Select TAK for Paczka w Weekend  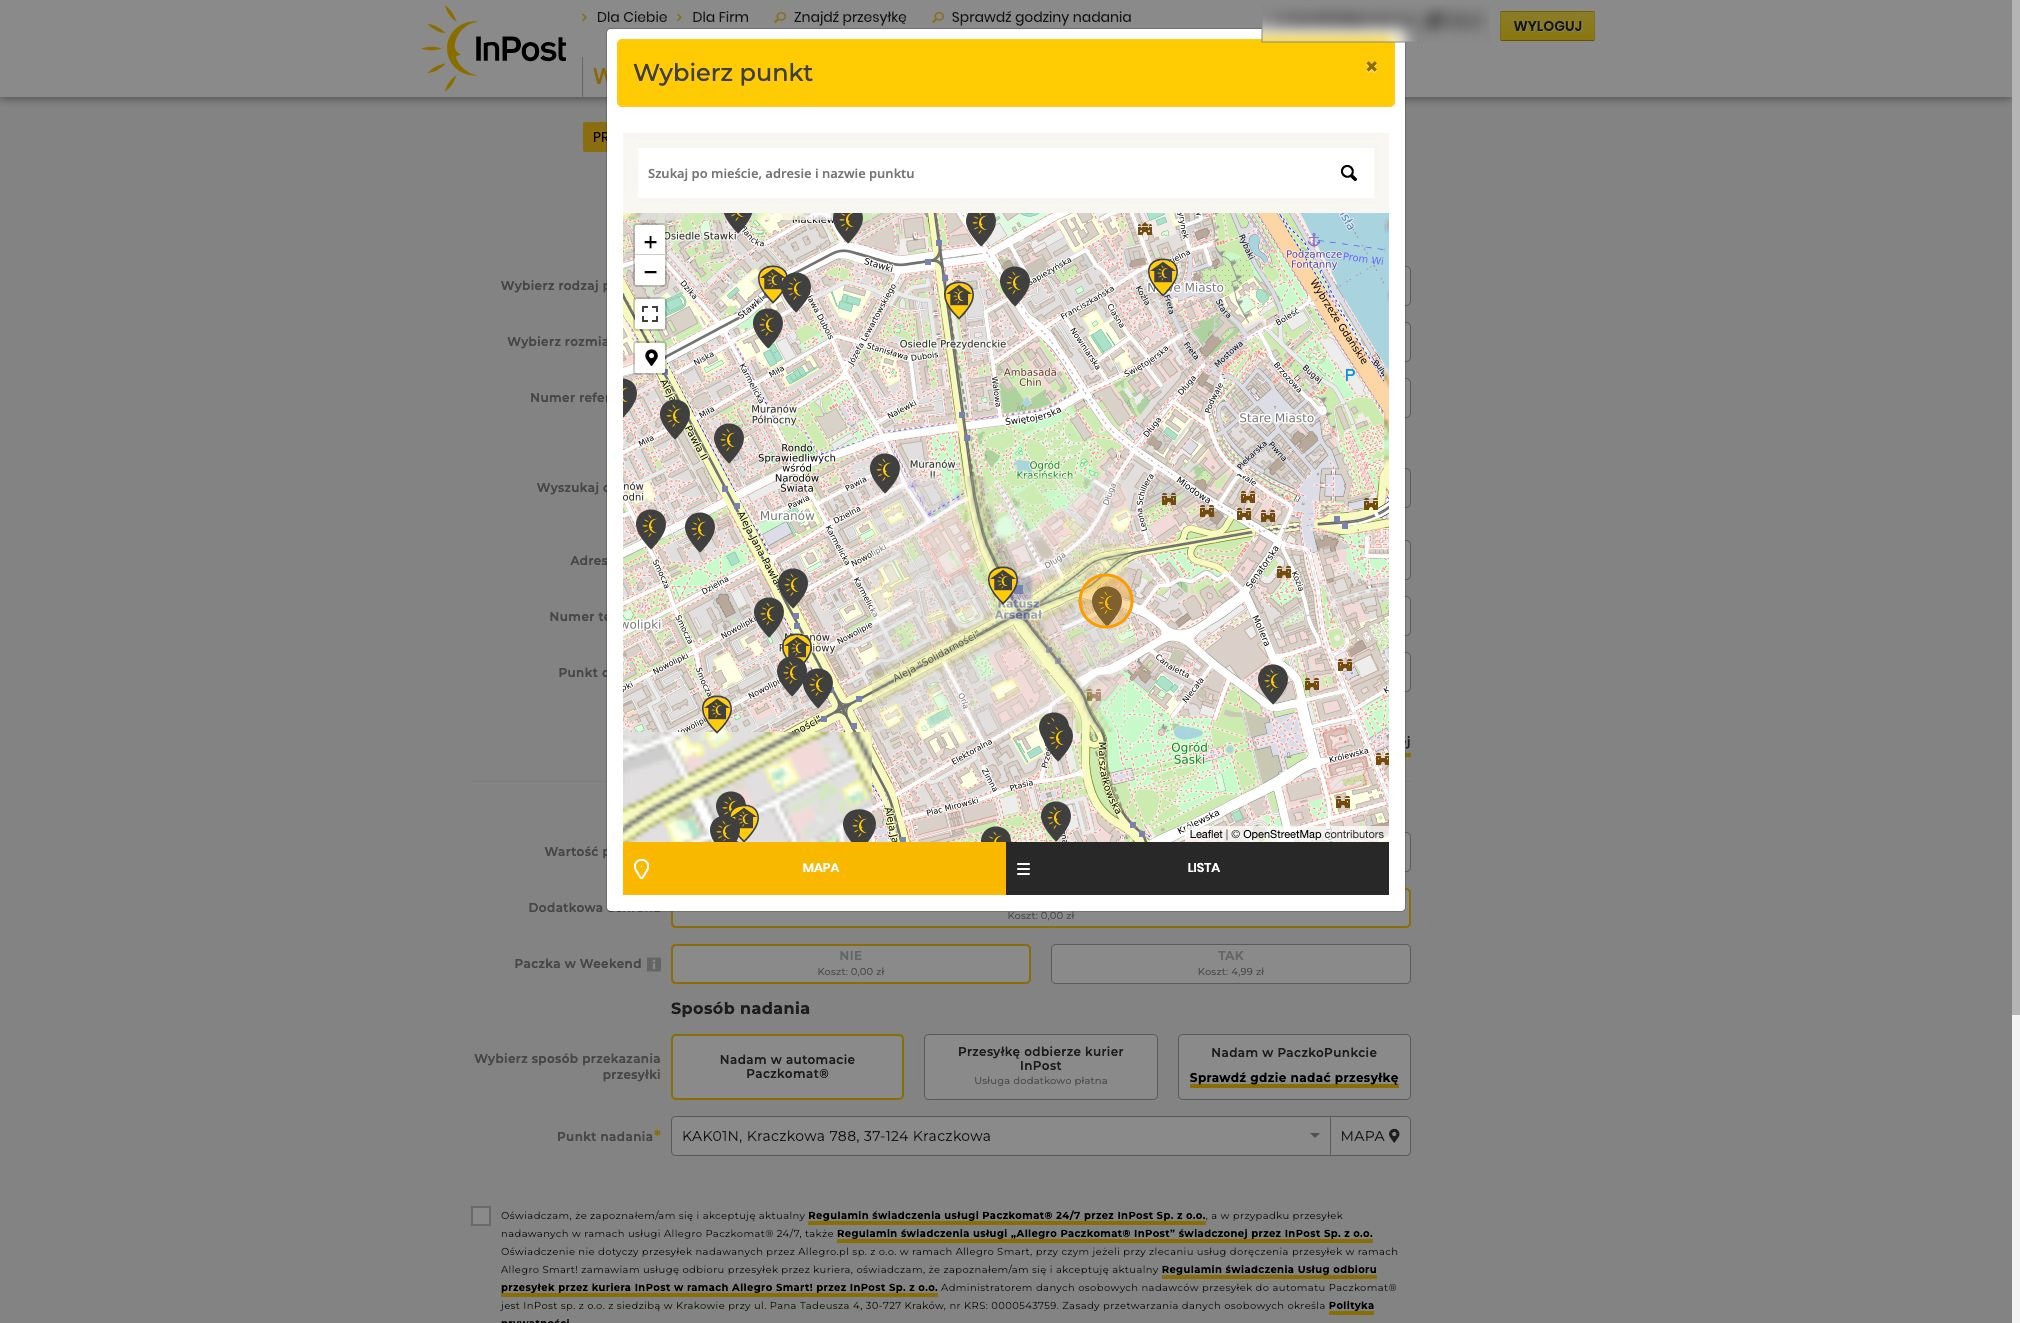point(1230,963)
